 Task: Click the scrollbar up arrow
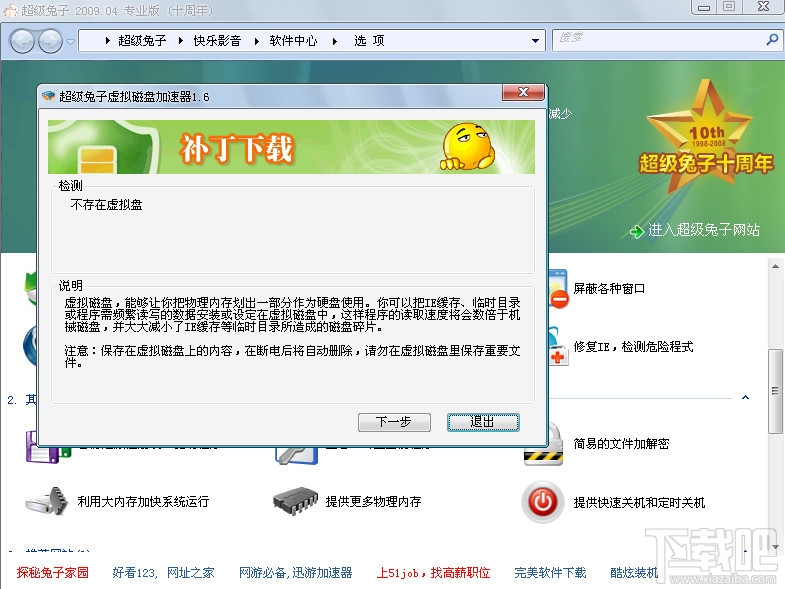pos(775,266)
